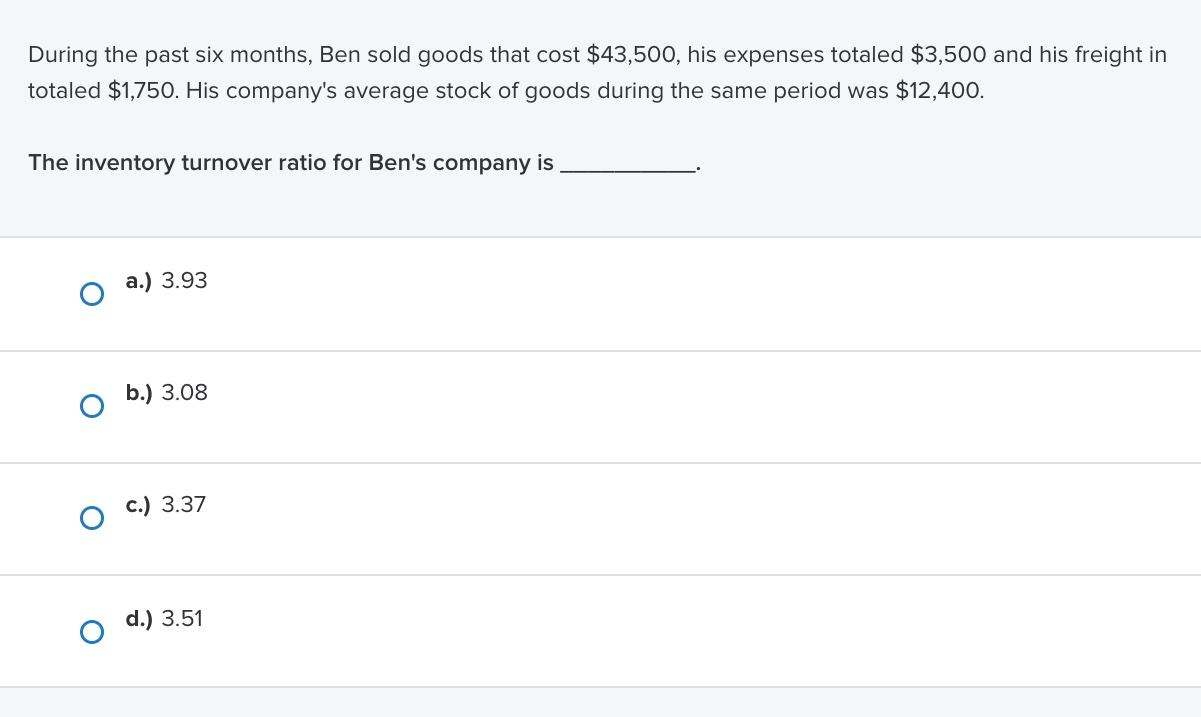Click the answer label 3.08
The height and width of the screenshot is (717, 1201).
184,393
